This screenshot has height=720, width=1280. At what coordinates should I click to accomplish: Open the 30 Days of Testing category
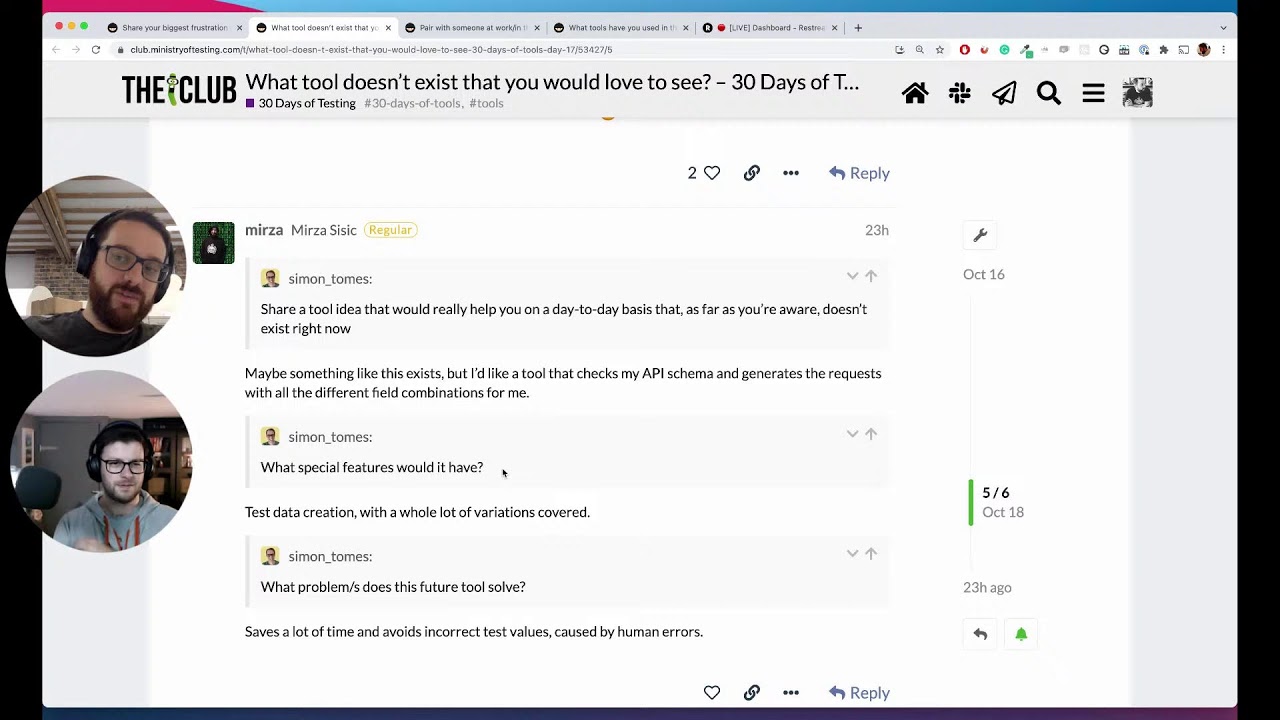pos(306,103)
